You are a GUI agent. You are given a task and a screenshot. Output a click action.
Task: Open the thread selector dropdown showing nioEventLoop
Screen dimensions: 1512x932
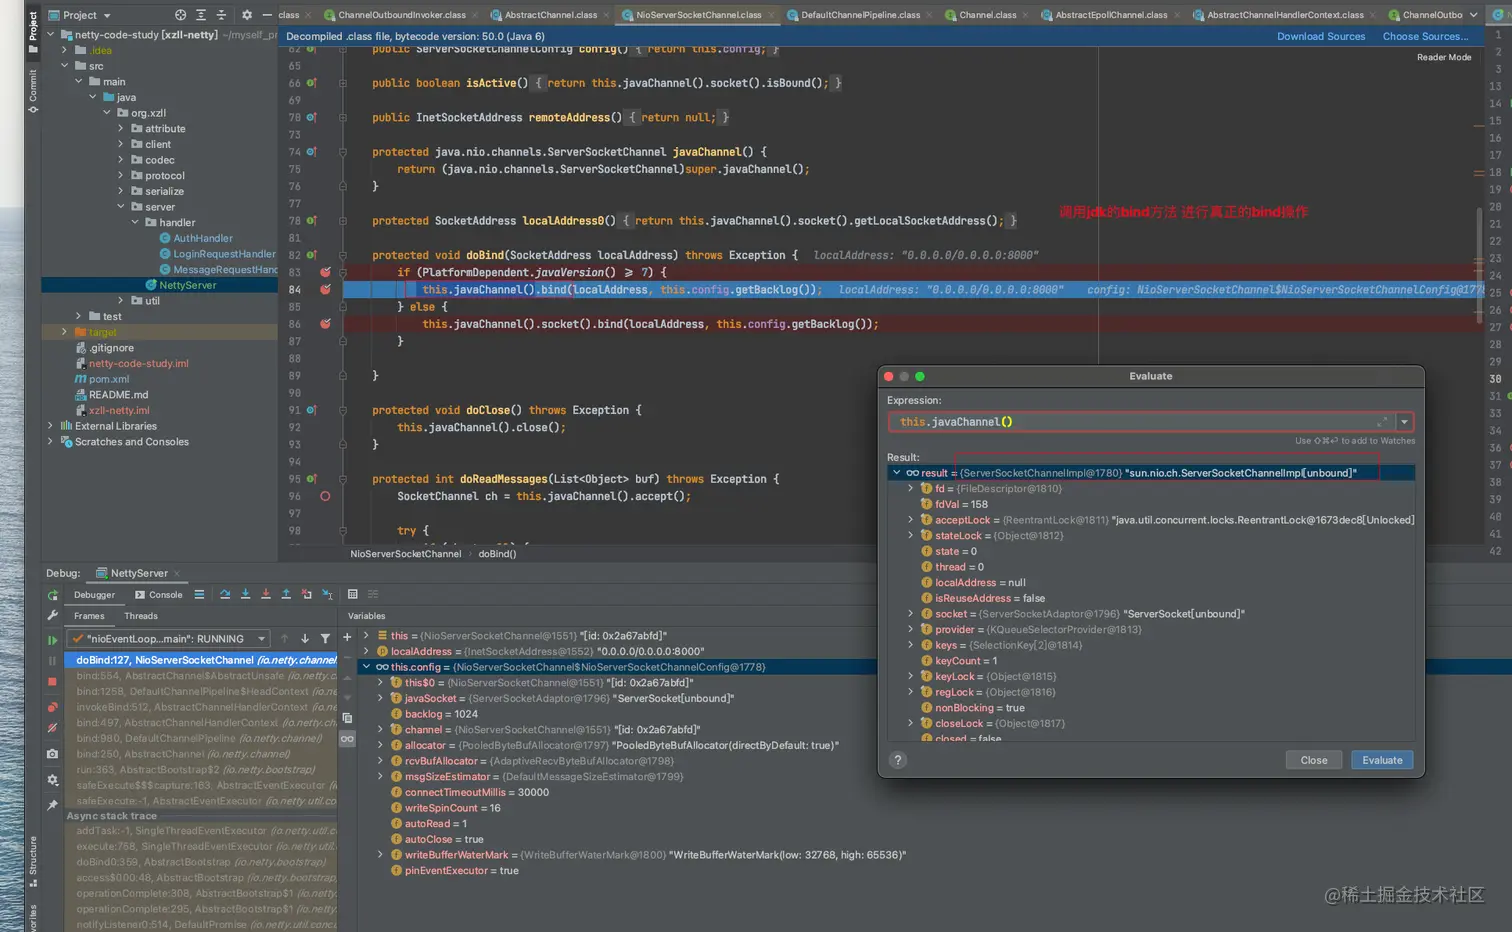(x=168, y=638)
